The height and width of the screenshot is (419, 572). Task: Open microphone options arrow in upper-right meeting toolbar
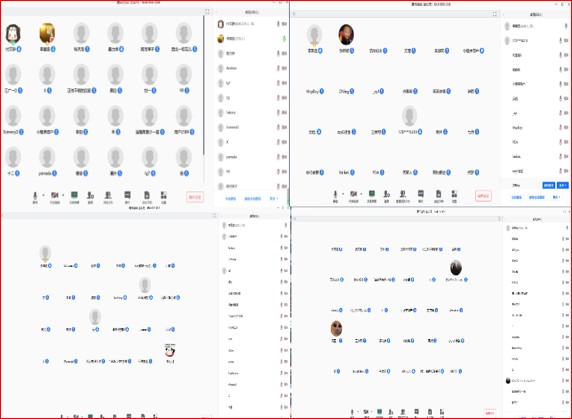tap(343, 194)
